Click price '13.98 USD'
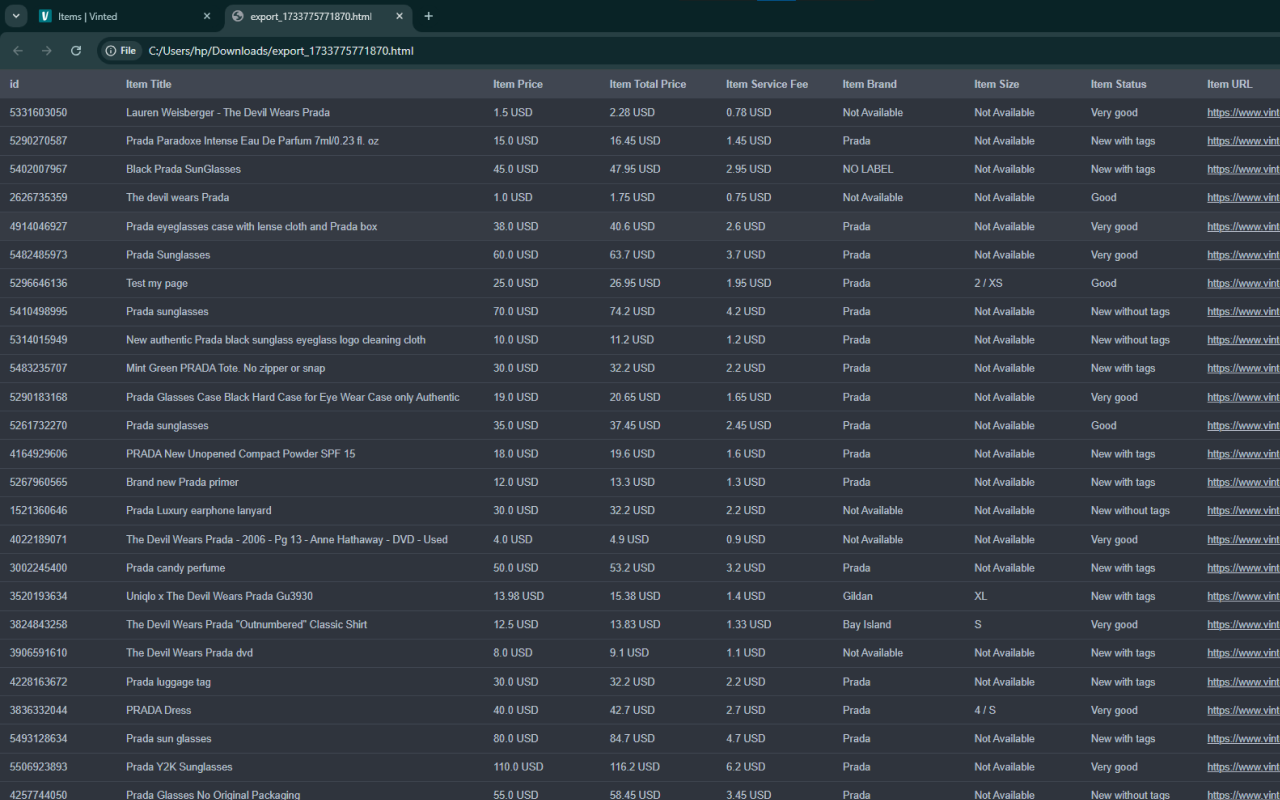 point(518,596)
